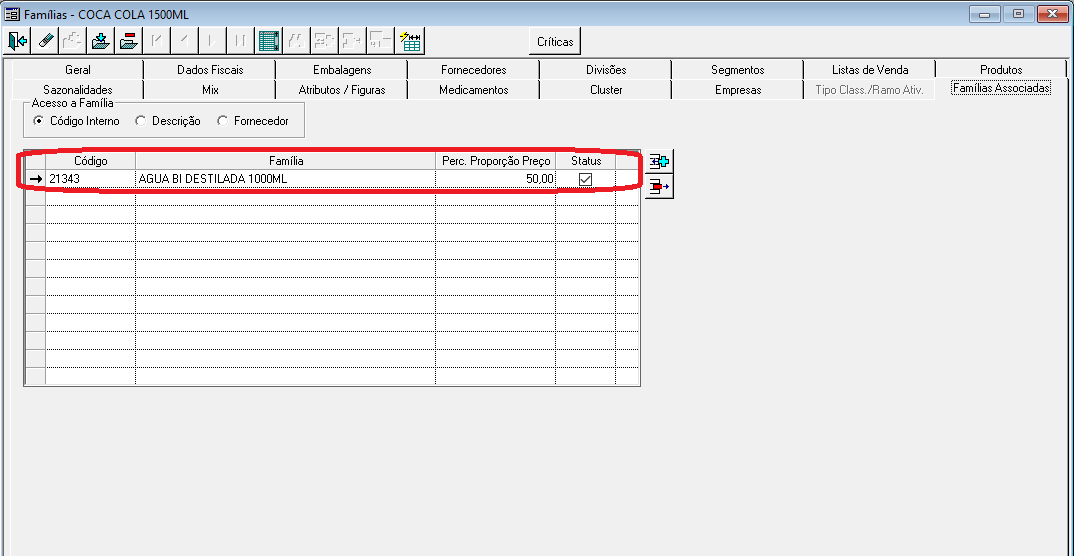
Task: Click row selector arrow beside 21343
Action: (36, 179)
